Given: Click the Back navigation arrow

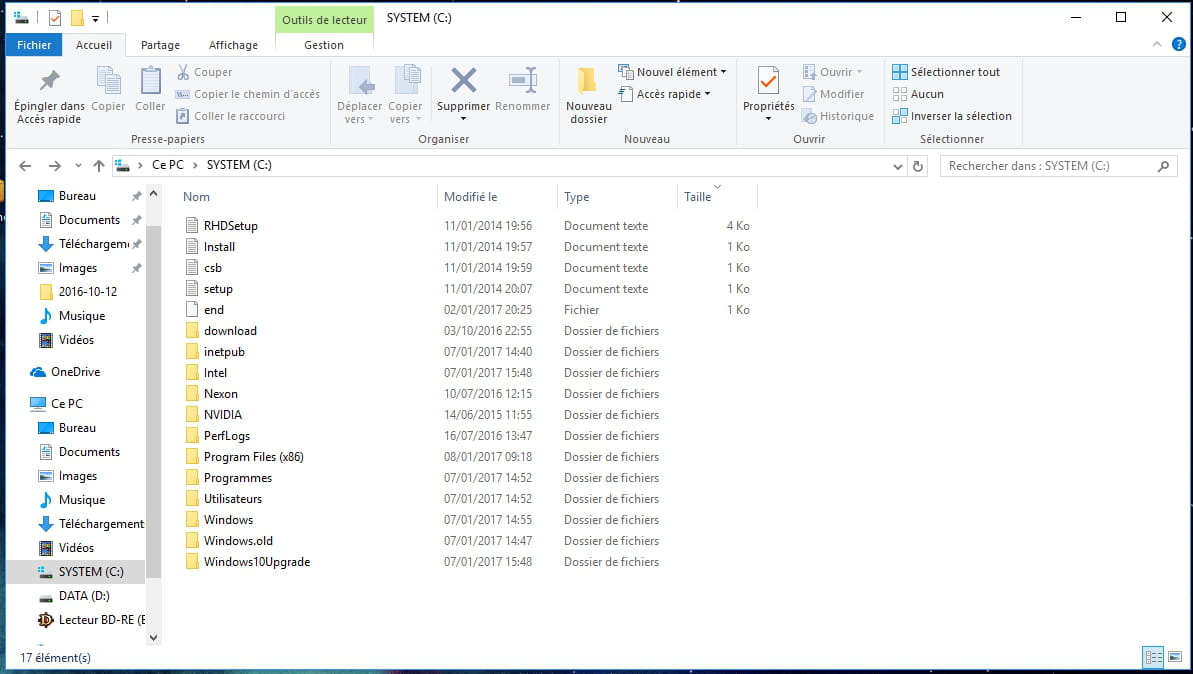Looking at the screenshot, I should click(x=25, y=166).
